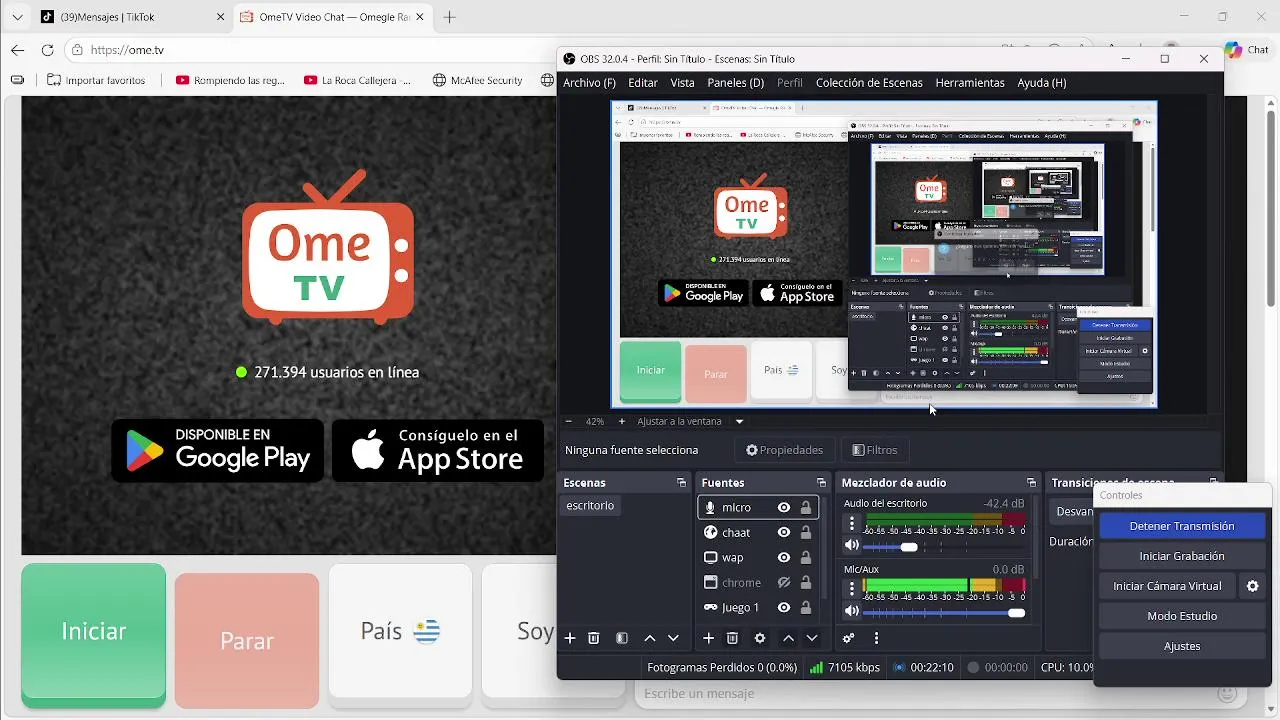Viewport: 1280px width, 720px height.
Task: Add a new scene with plus icon
Action: click(570, 638)
